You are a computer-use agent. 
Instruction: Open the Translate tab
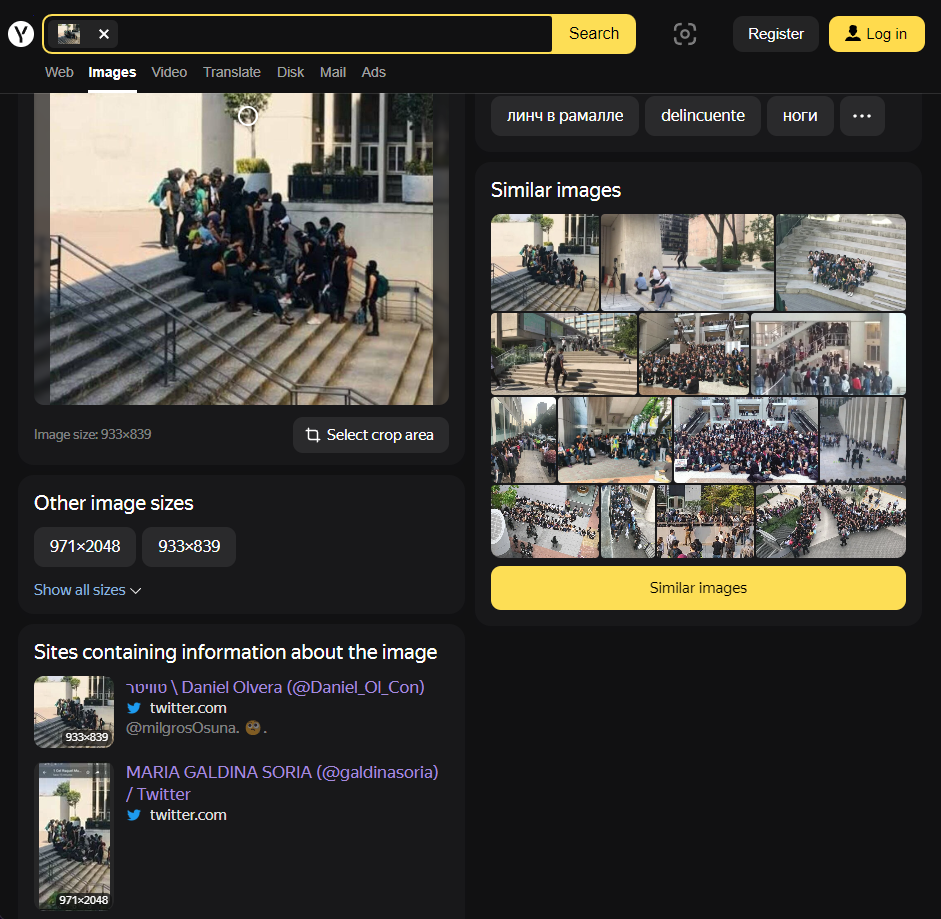click(232, 72)
